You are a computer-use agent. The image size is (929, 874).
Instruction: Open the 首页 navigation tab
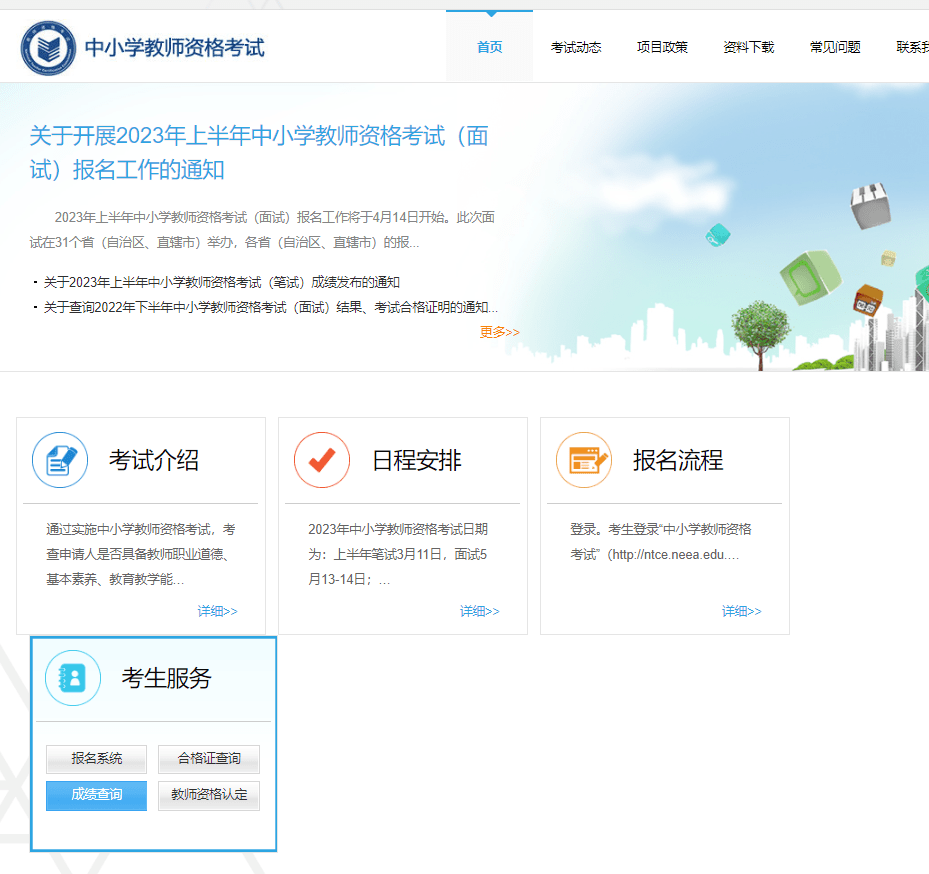point(489,47)
